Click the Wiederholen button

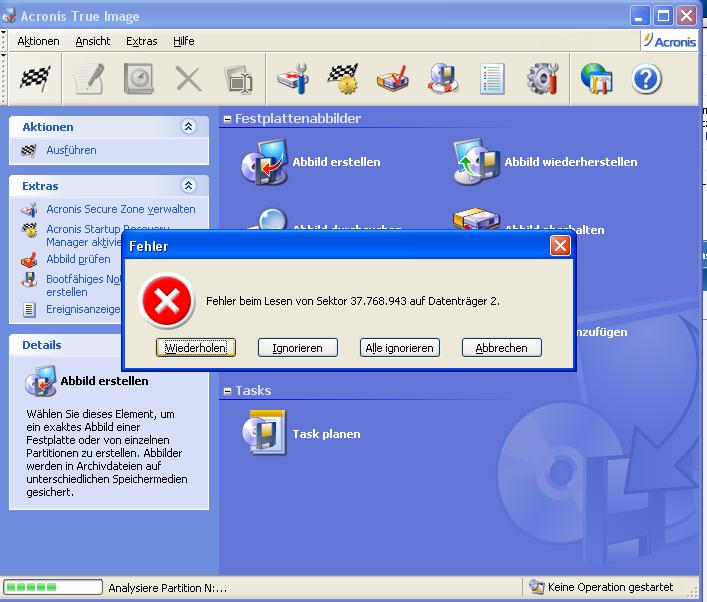[x=196, y=348]
